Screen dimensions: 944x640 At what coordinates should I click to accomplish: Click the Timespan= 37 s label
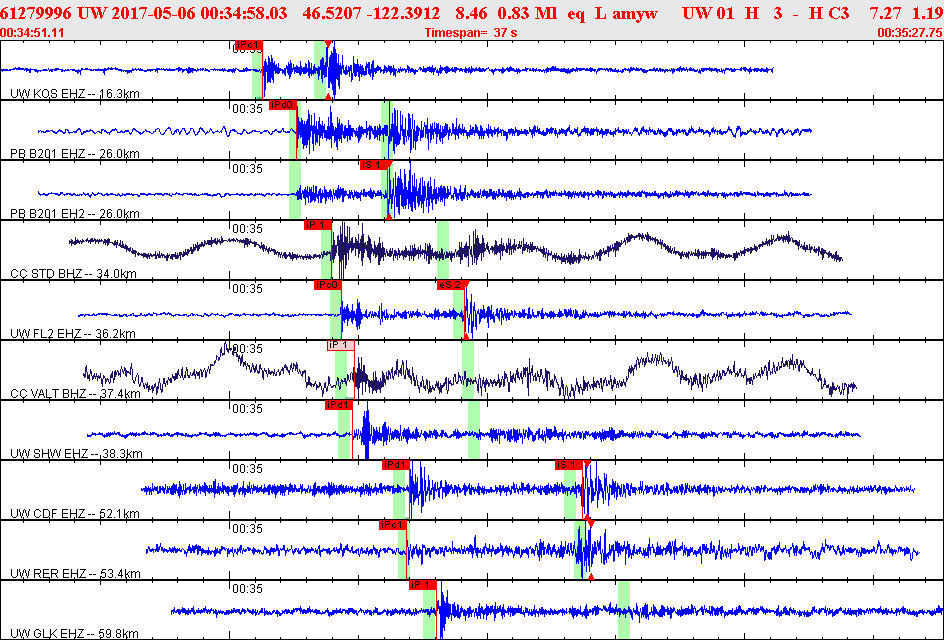[x=471, y=33]
